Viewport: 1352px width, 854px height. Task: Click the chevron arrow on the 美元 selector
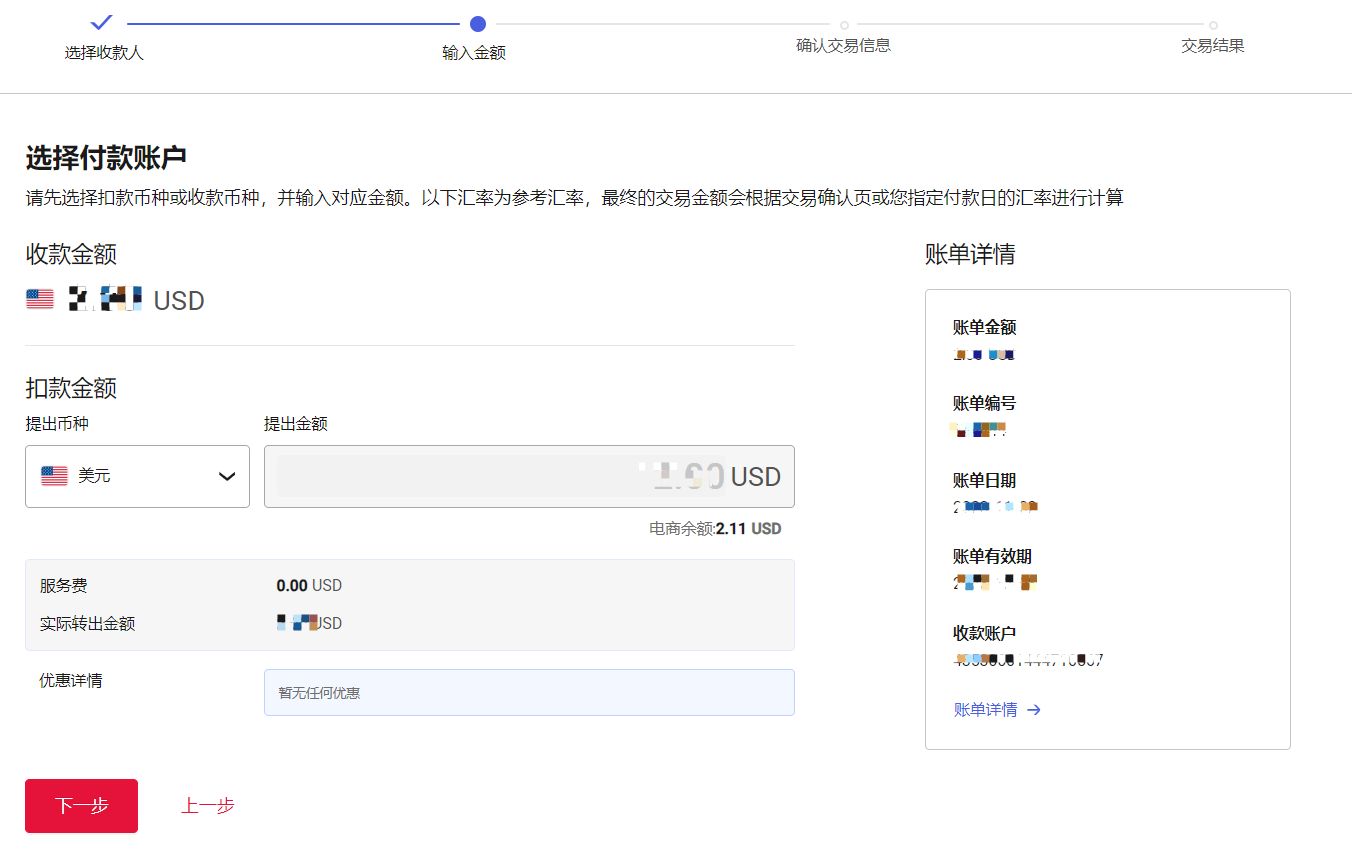tap(226, 476)
